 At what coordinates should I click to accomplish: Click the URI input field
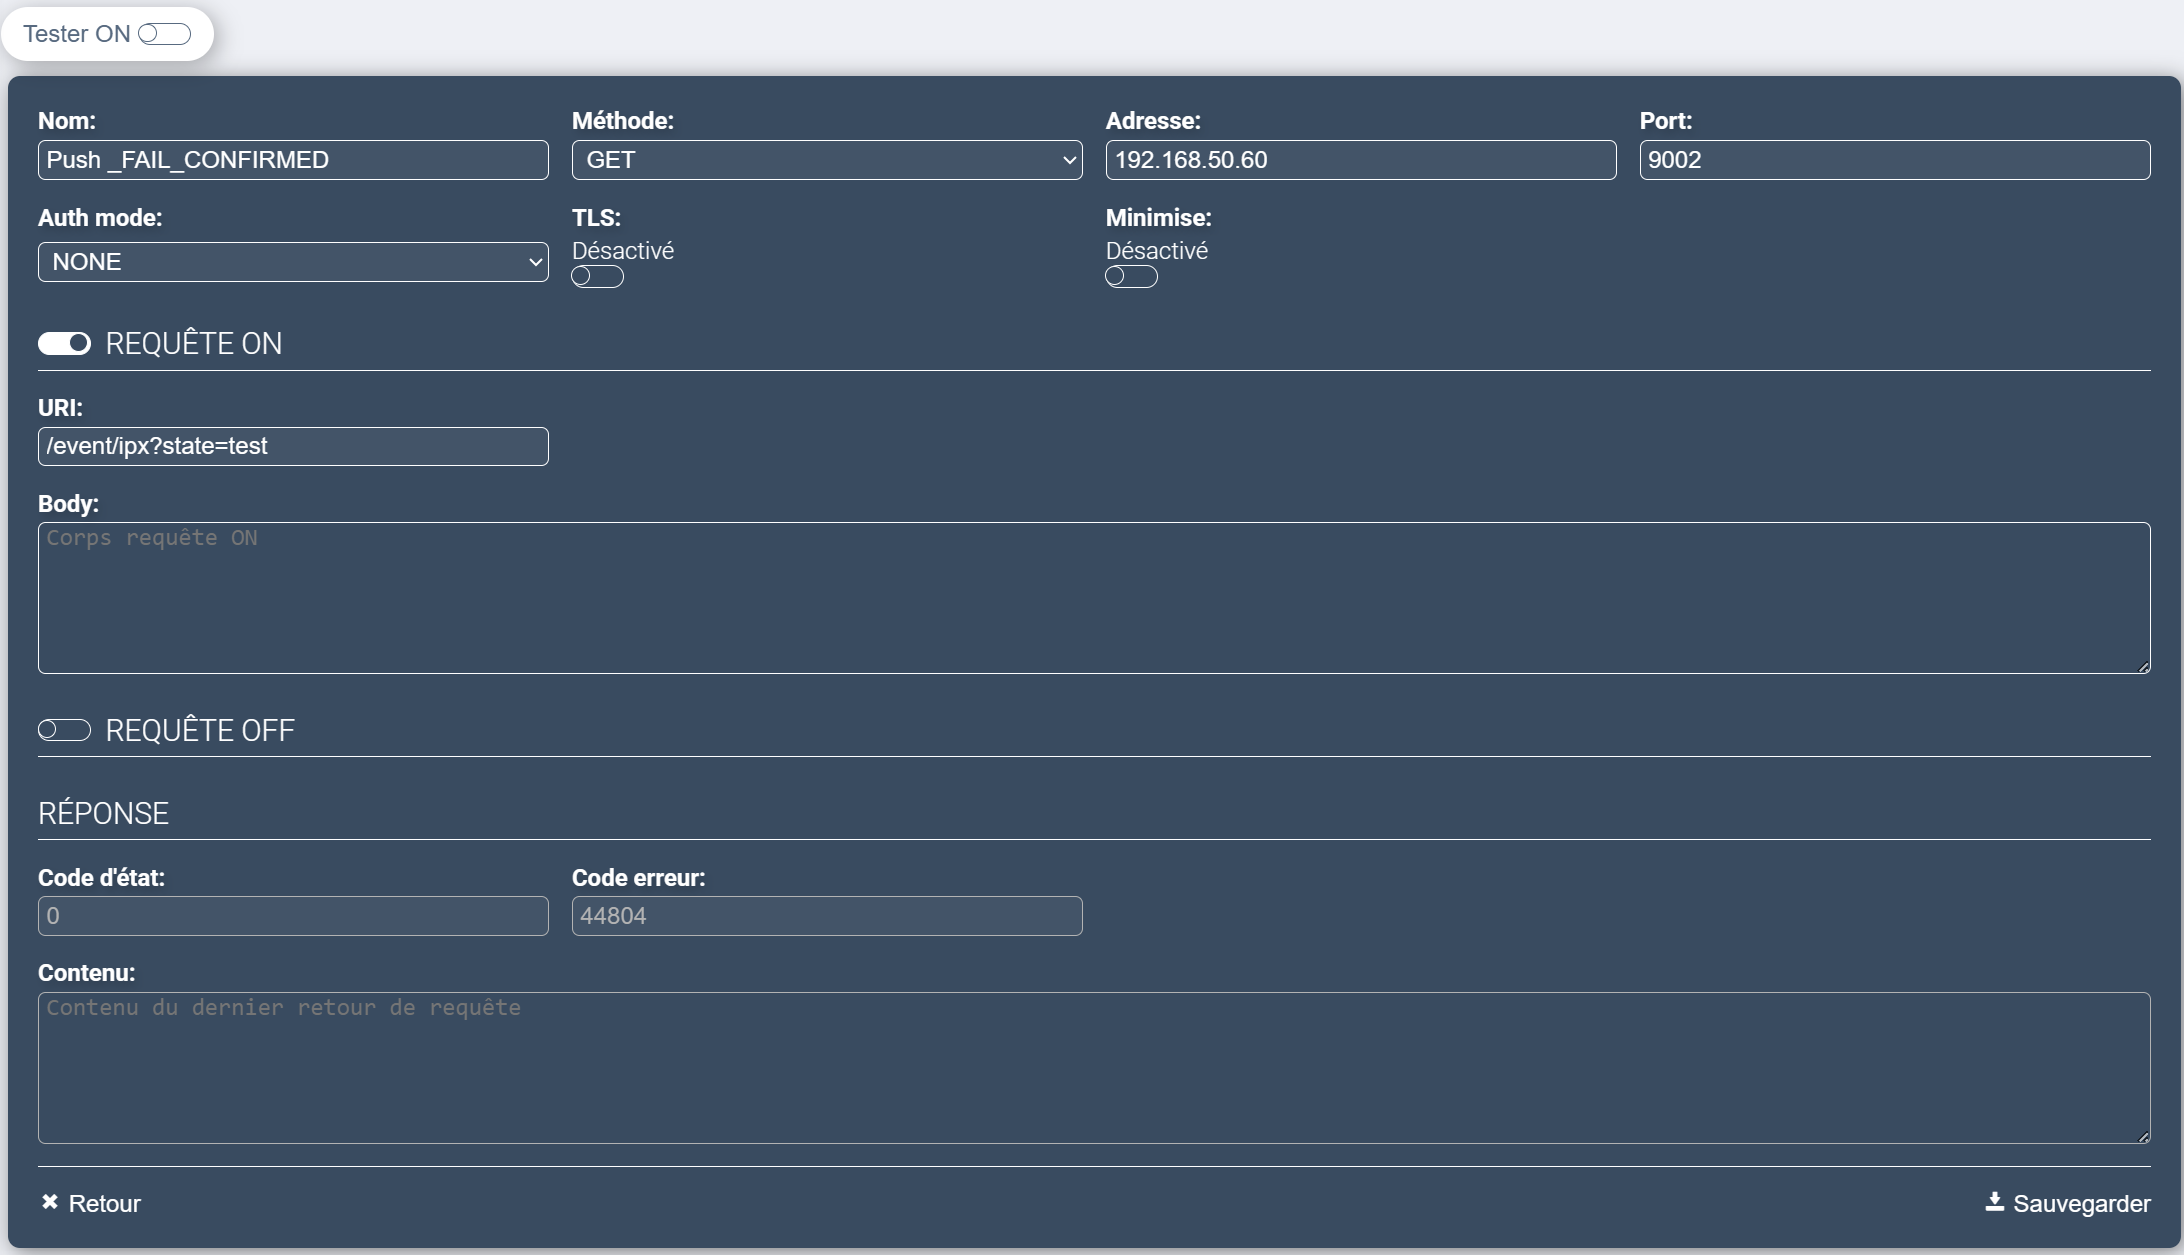coord(292,446)
